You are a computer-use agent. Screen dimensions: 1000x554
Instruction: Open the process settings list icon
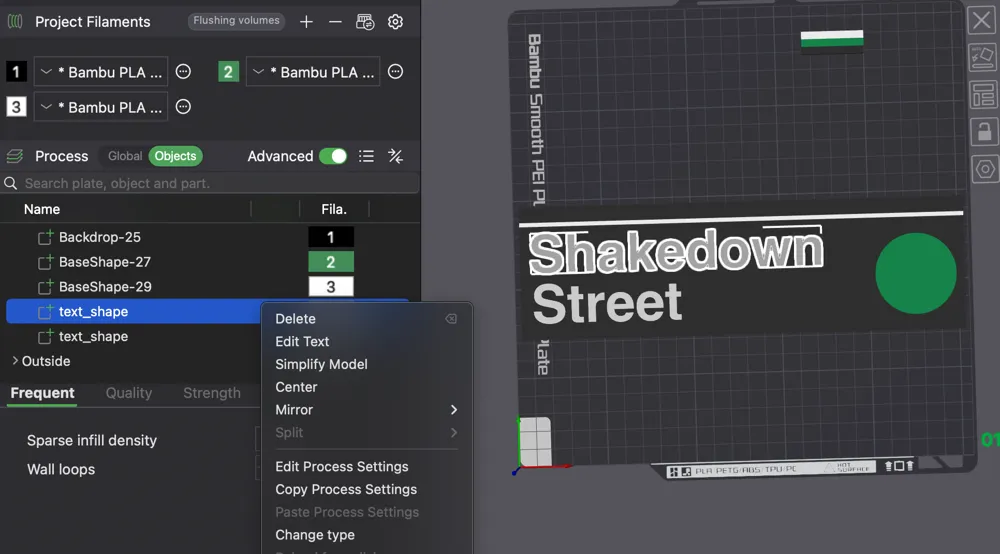pos(366,156)
